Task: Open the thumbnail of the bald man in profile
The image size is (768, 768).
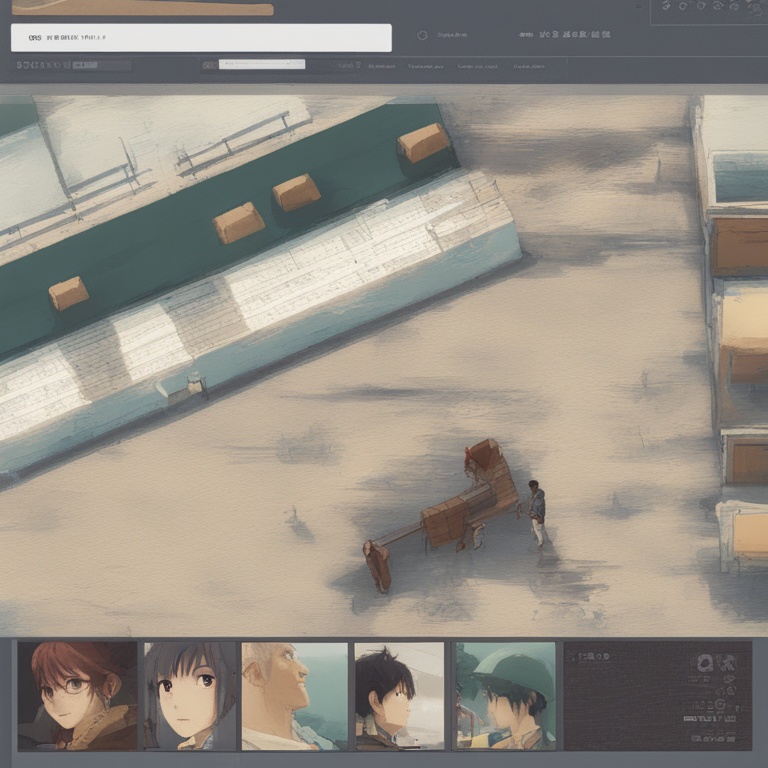Action: 295,696
